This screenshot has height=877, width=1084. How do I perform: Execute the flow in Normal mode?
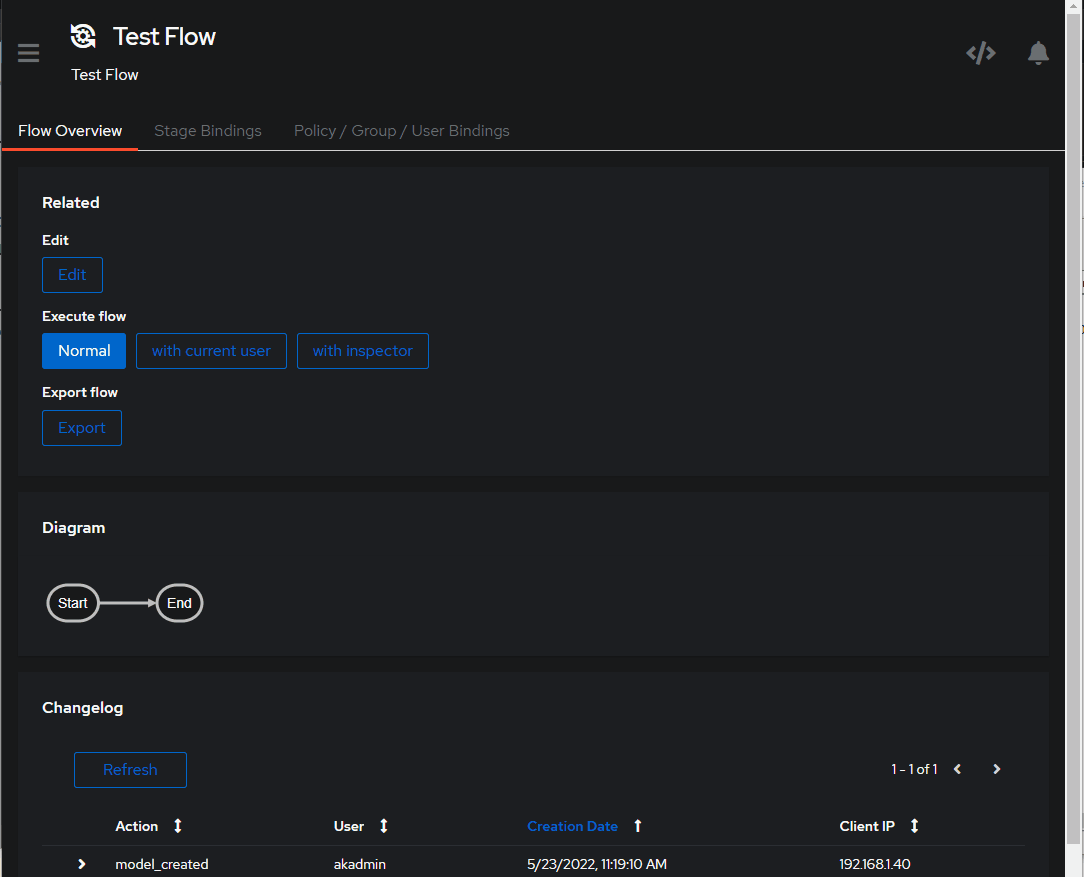coord(83,350)
